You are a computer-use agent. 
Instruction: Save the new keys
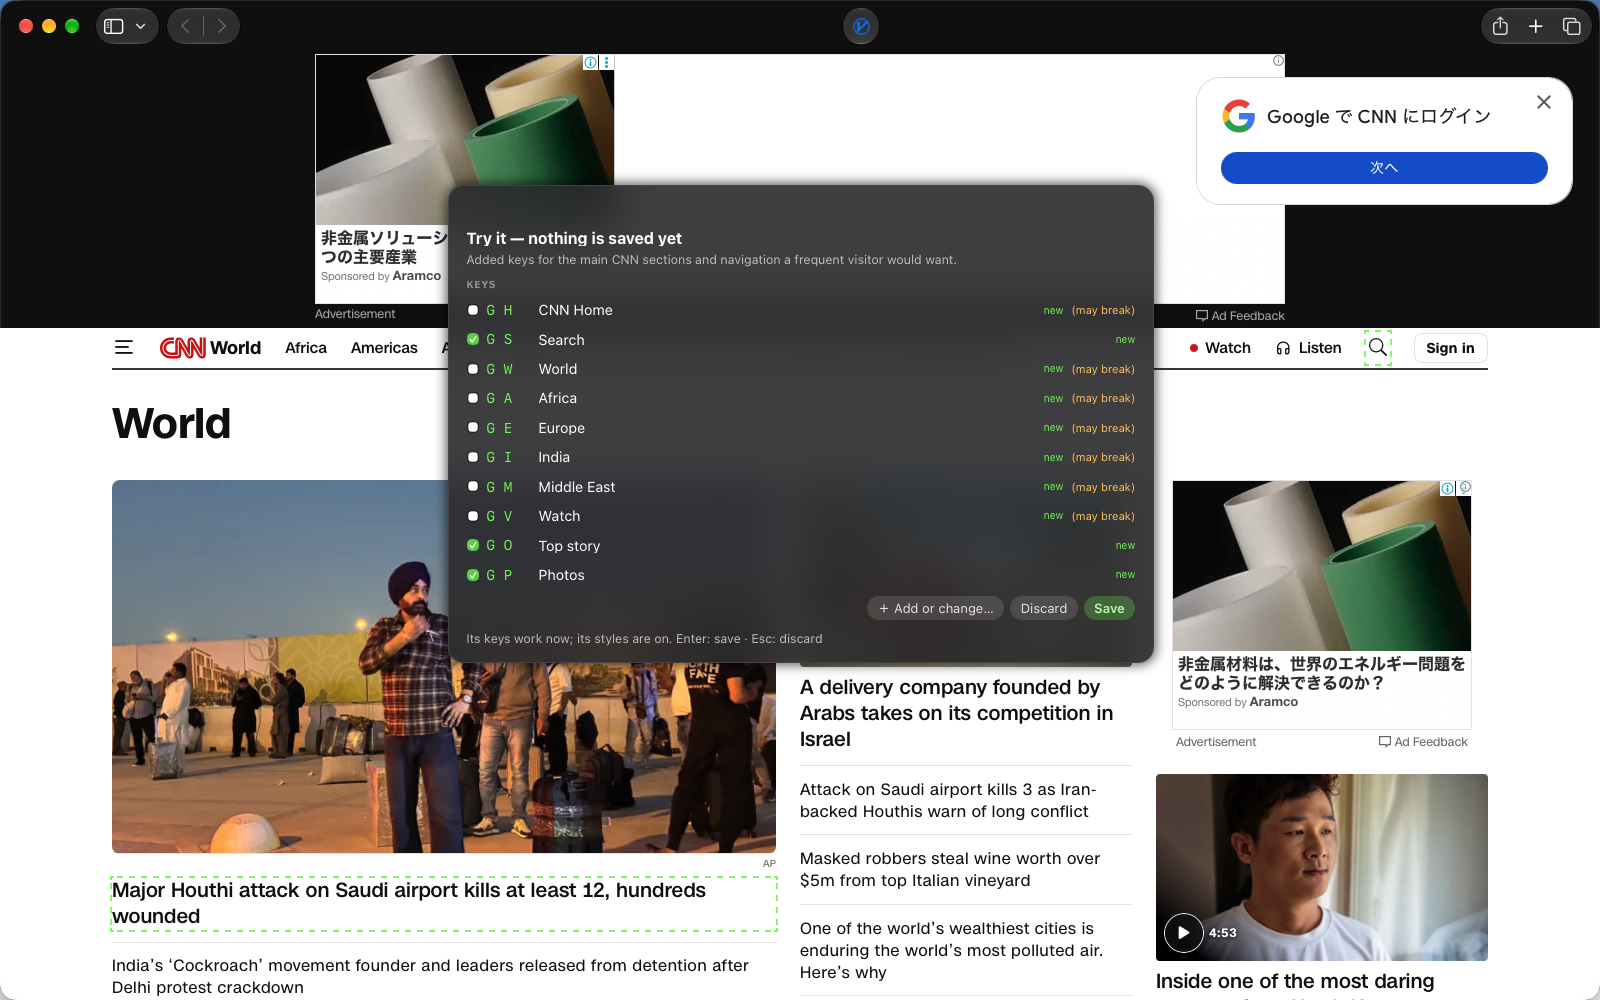tap(1109, 608)
